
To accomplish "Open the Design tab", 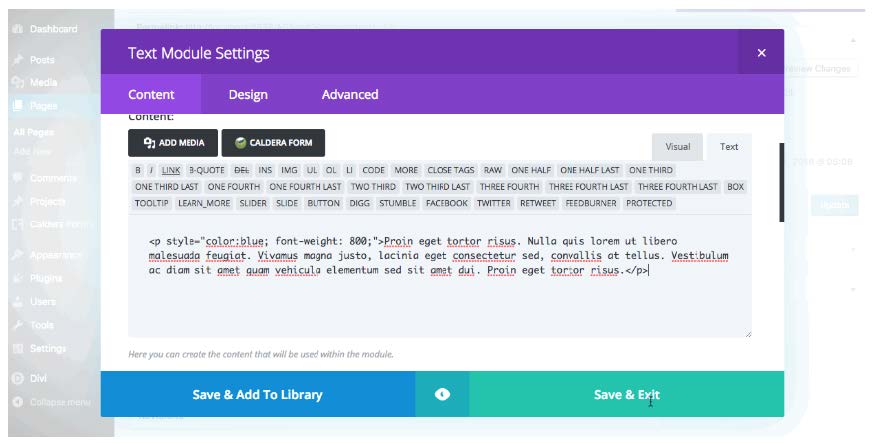I will (248, 95).
